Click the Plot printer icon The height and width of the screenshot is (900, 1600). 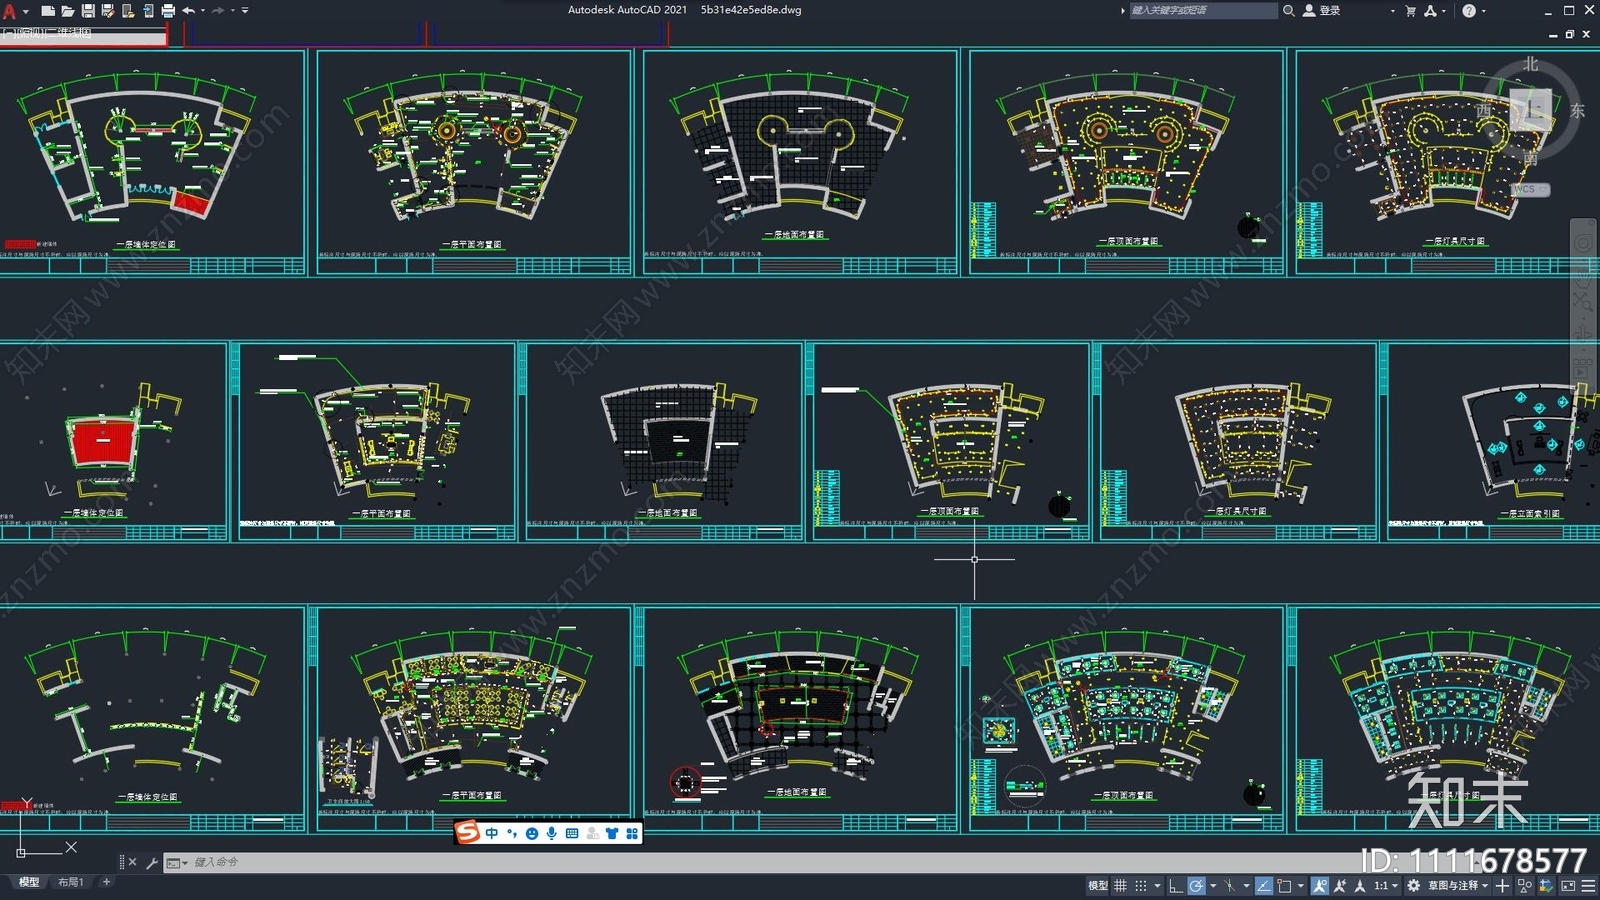[x=168, y=11]
